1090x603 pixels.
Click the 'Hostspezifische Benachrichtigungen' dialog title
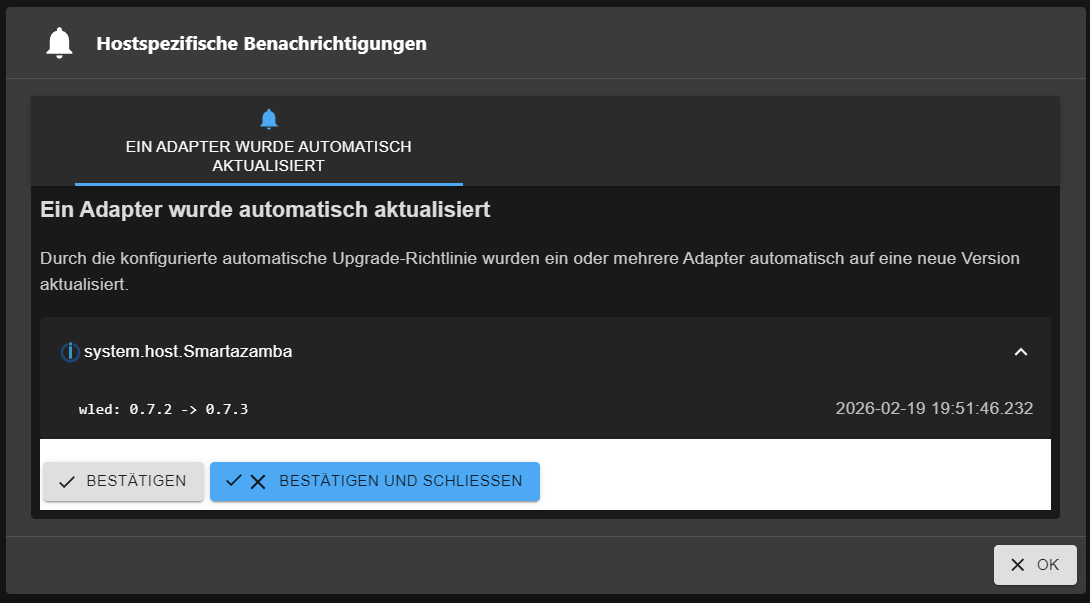point(261,44)
